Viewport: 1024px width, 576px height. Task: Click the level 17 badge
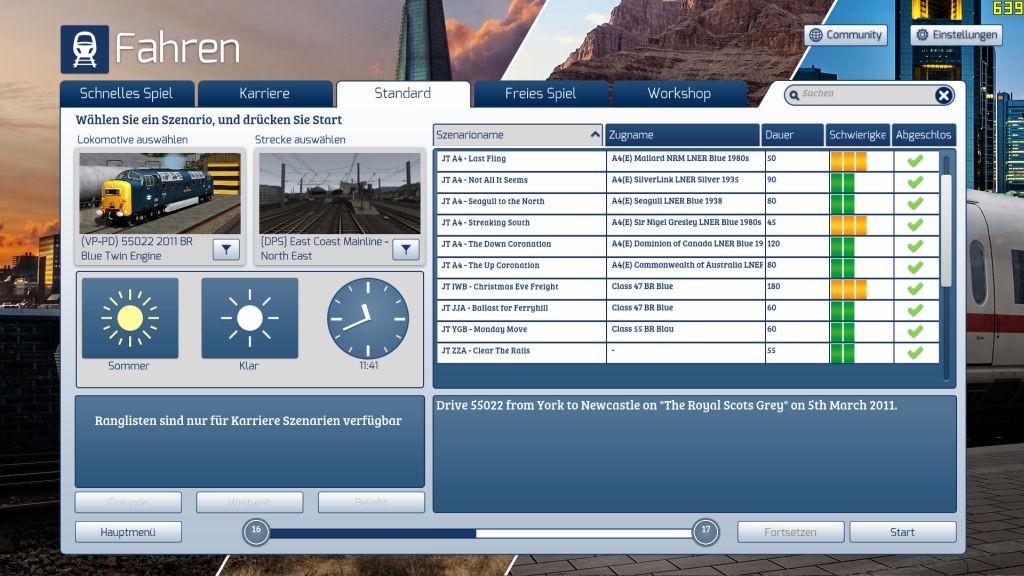point(705,532)
